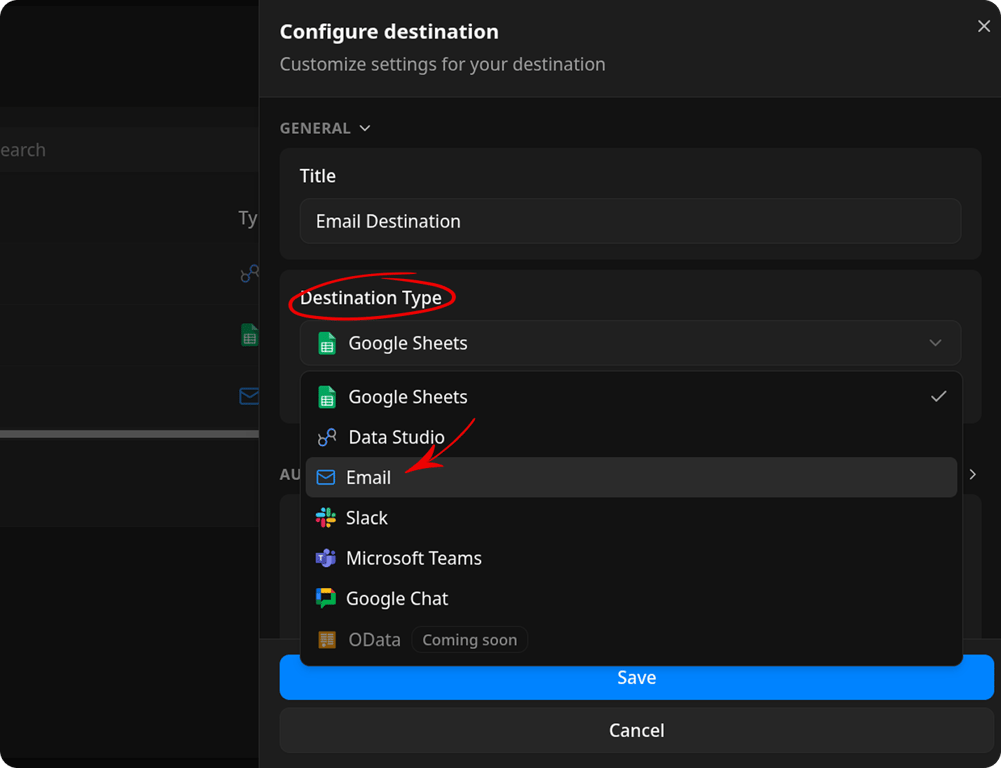This screenshot has width=1001, height=768.
Task: Choose the Data Studio option label
Action: [x=396, y=437]
